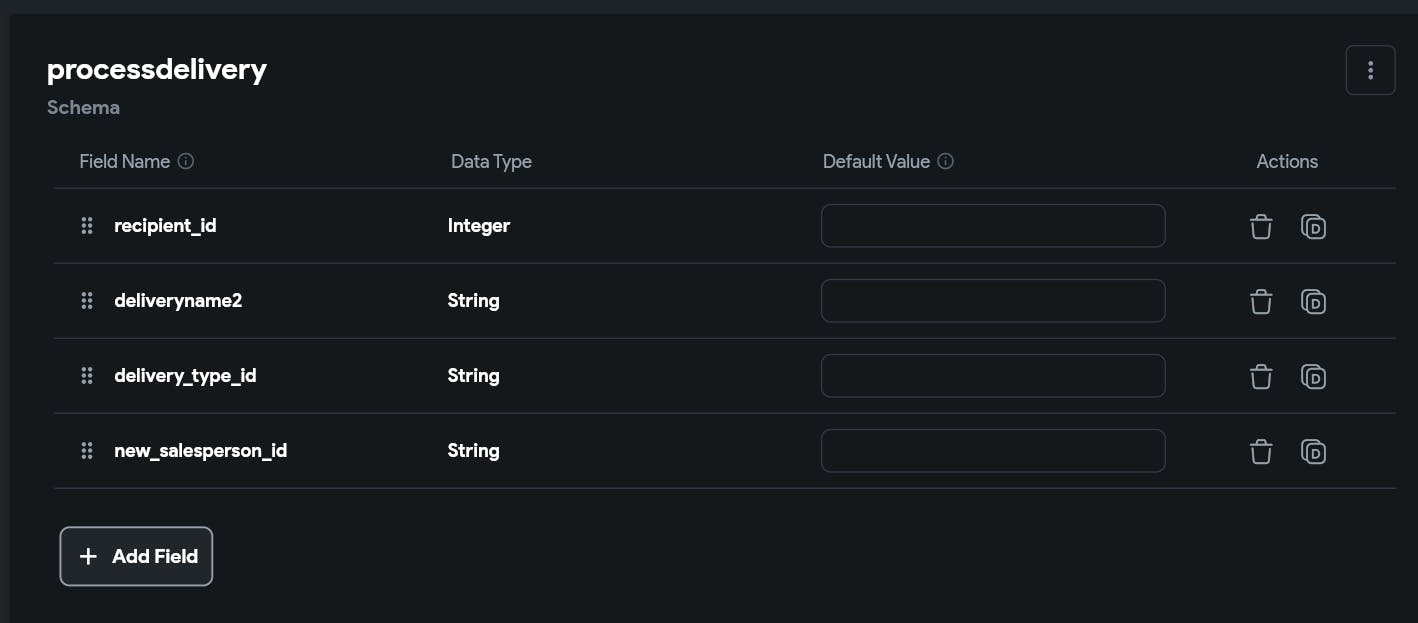Click the new_salesperson_id row drag handle
This screenshot has height=623, width=1418.
[87, 451]
